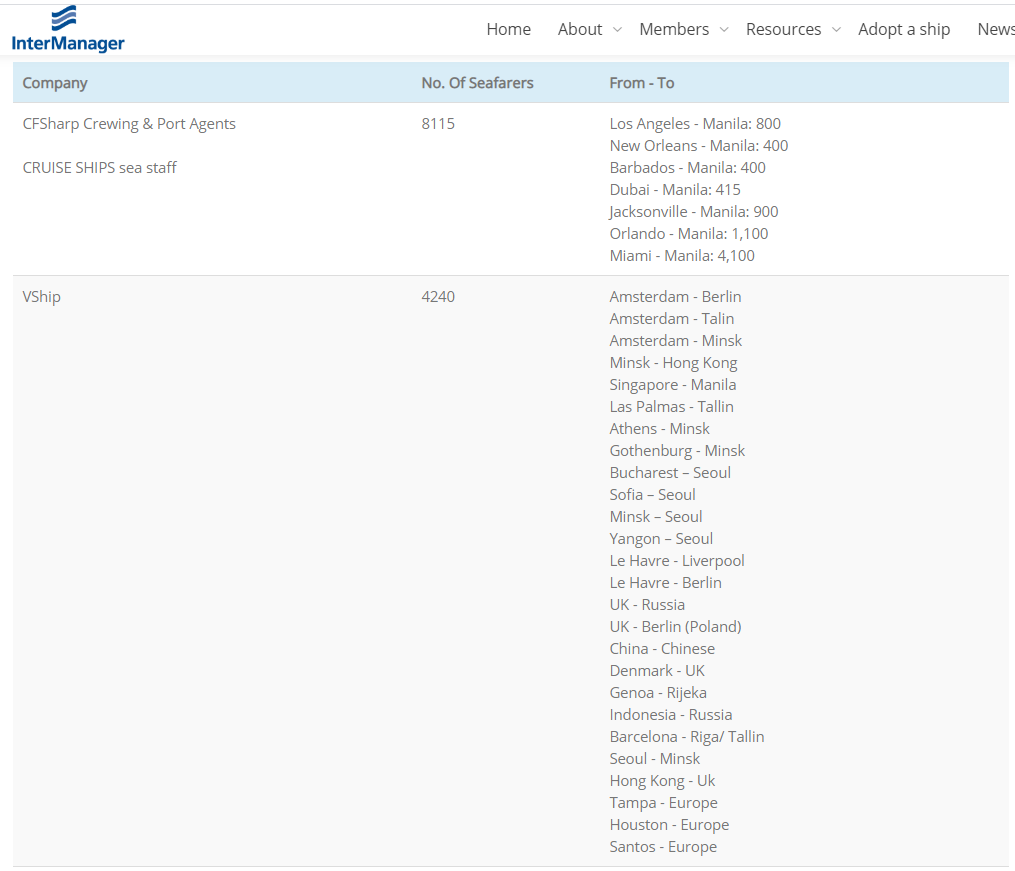Expand the dropdown chevron beside Members
The height and width of the screenshot is (871, 1015).
pyautogui.click(x=724, y=30)
